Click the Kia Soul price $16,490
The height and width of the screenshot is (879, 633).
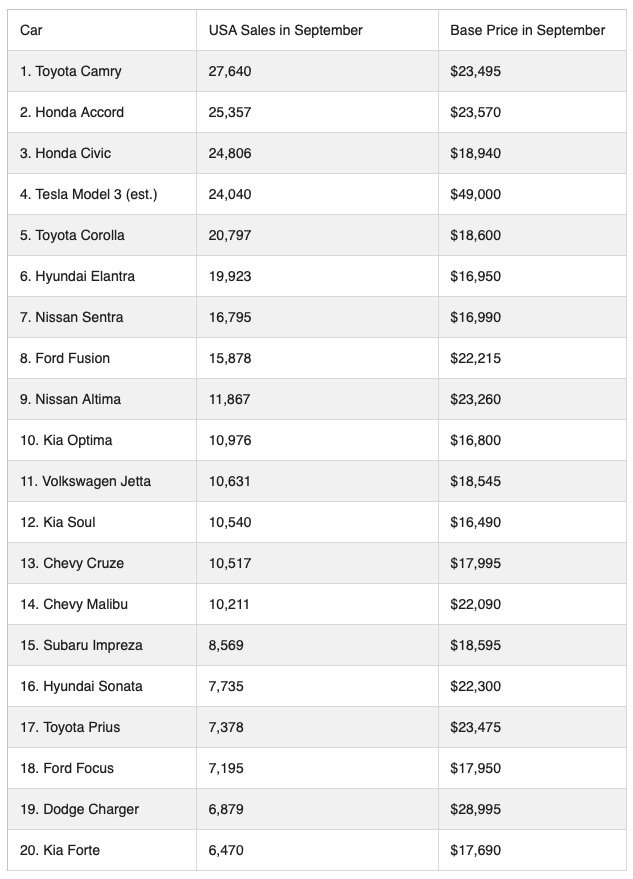pyautogui.click(x=475, y=522)
